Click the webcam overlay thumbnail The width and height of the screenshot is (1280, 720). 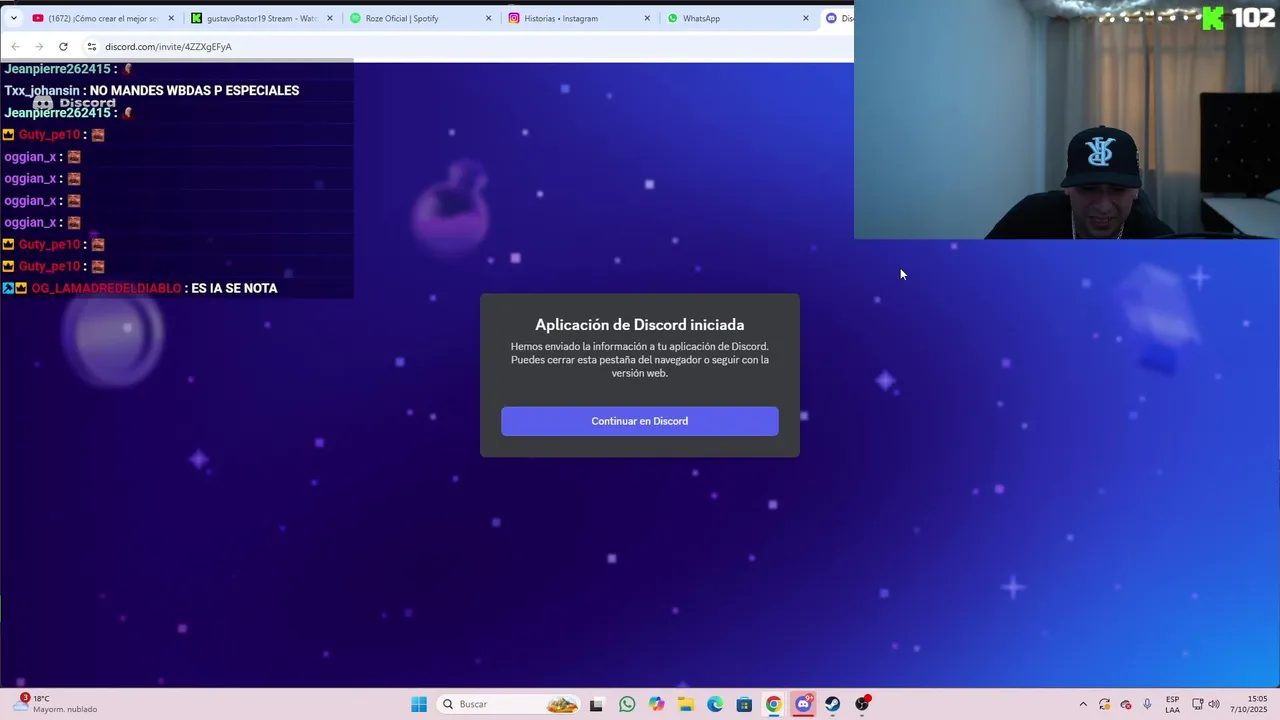coord(1067,120)
